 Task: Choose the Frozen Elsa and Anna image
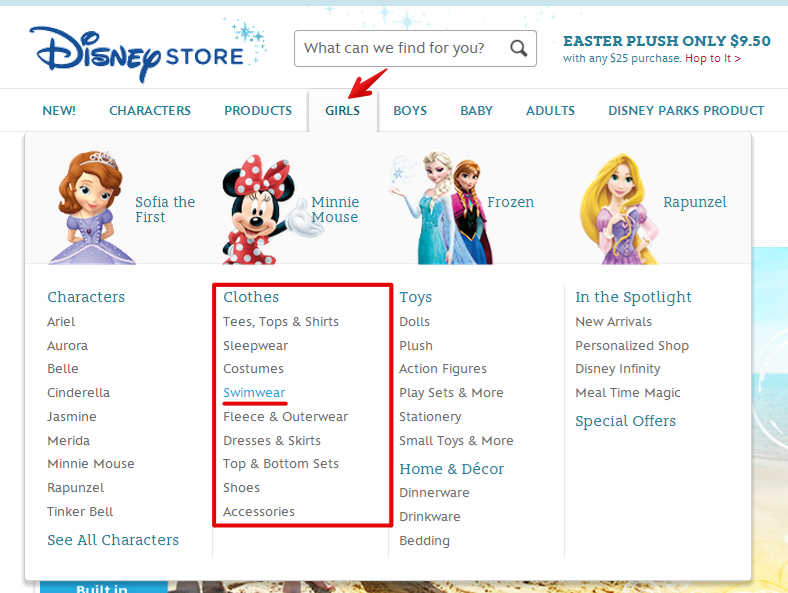tap(438, 207)
